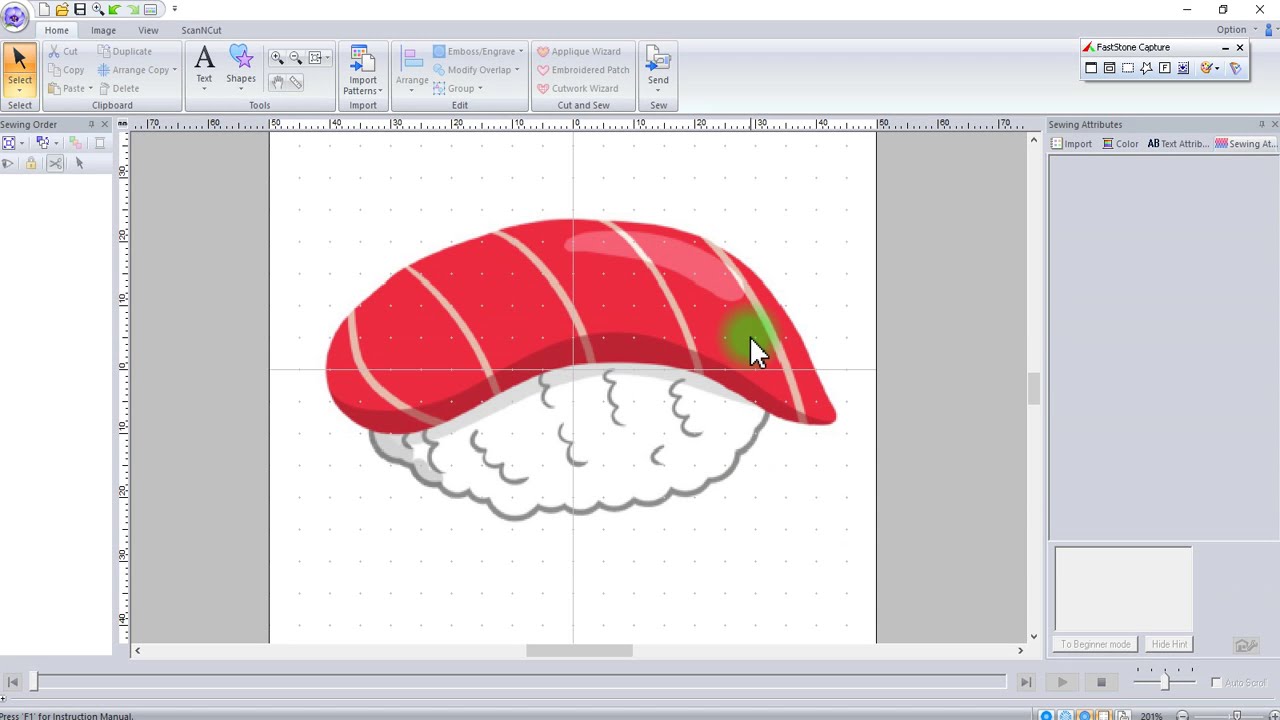Open the pansy application menu button
This screenshot has width=1280, height=720.
point(14,16)
